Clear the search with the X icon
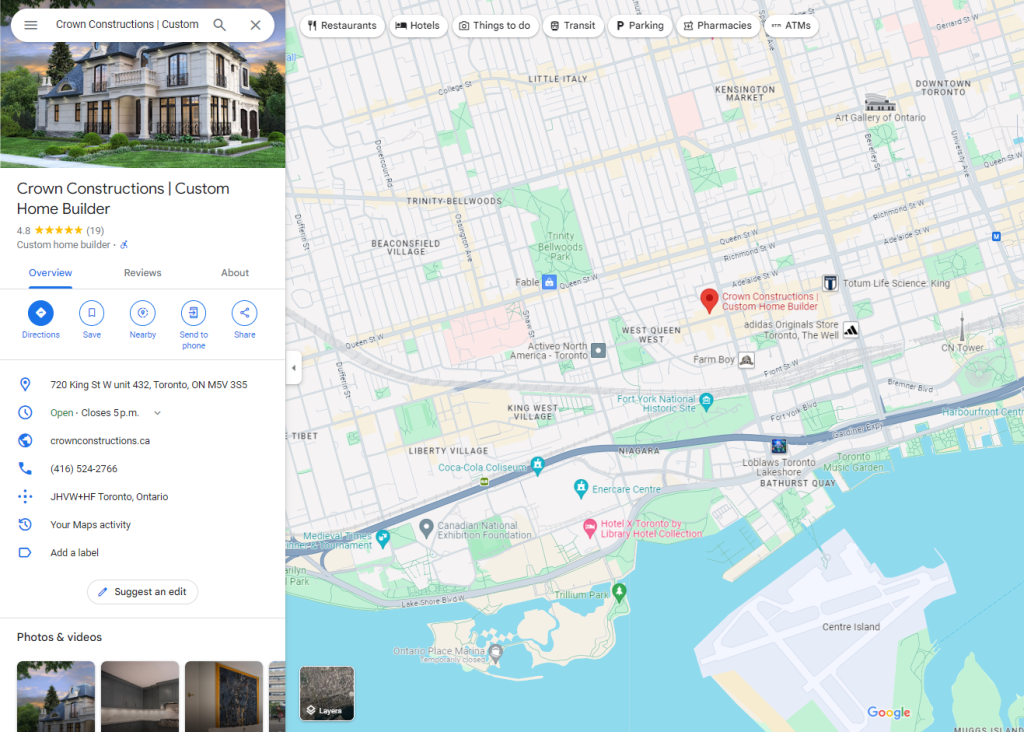This screenshot has height=732, width=1024. [x=256, y=23]
